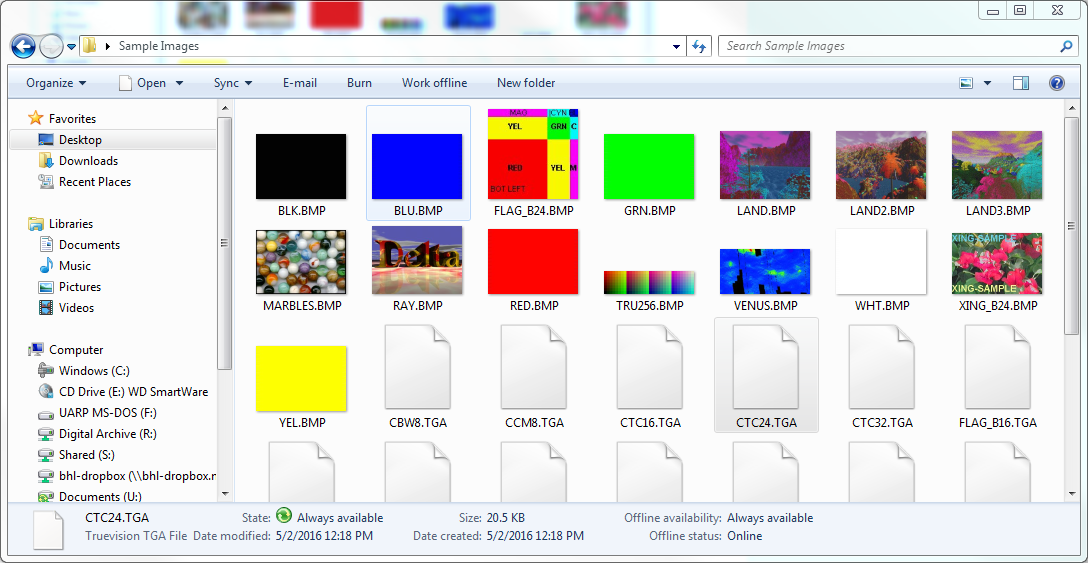Open CD Drive (E:) WD SmartWare
The width and height of the screenshot is (1088, 563).
tap(133, 392)
